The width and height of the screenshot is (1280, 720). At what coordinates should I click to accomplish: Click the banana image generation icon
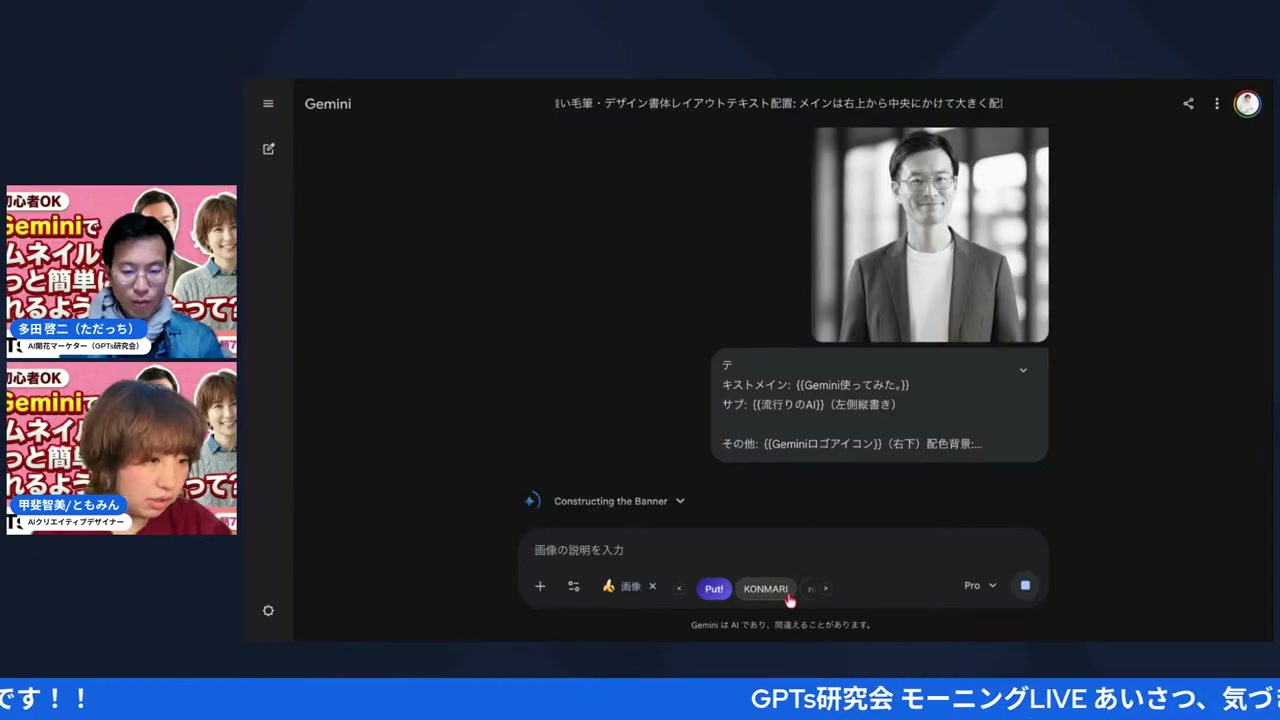point(608,586)
